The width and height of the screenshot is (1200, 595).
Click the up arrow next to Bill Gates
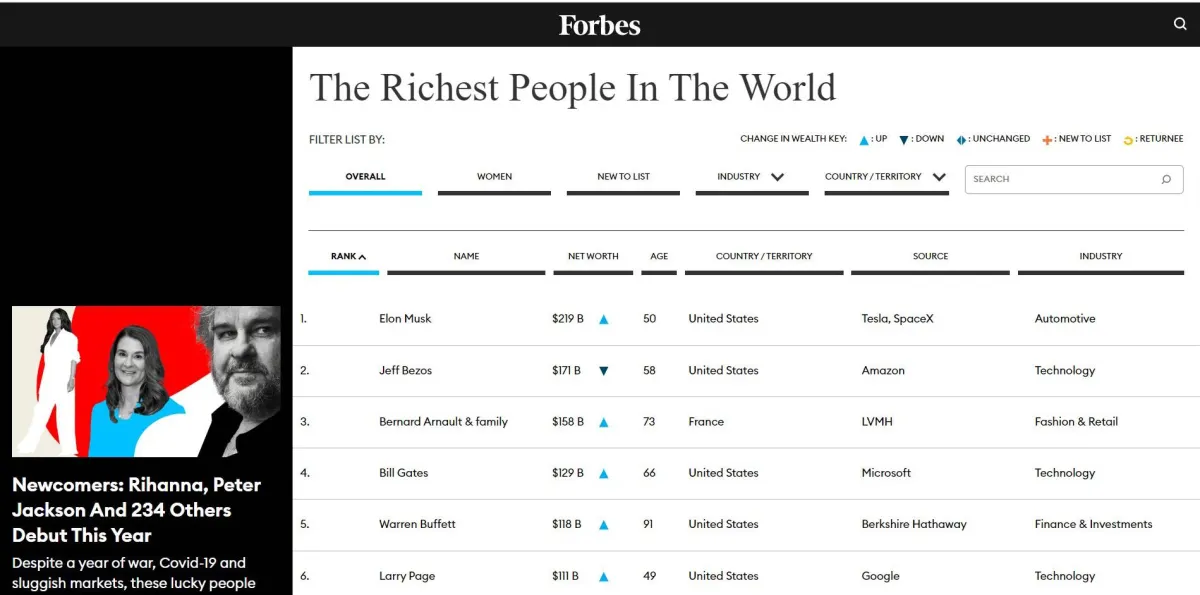604,474
